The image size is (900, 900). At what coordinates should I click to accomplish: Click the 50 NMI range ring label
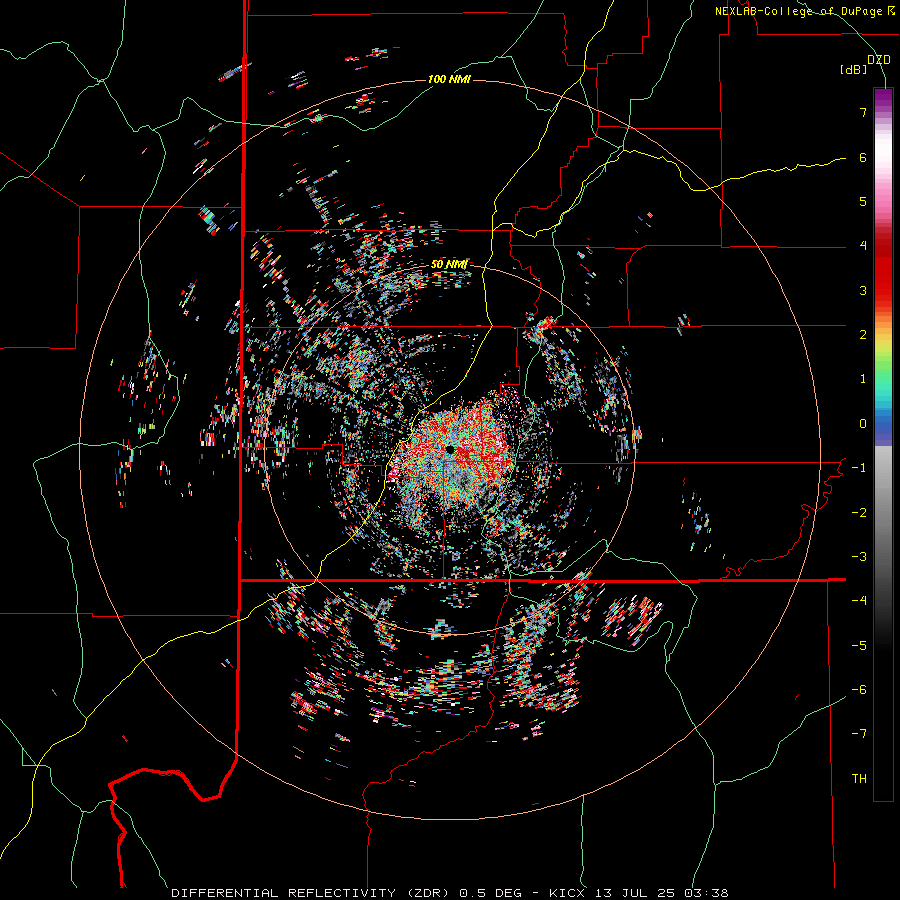[449, 264]
